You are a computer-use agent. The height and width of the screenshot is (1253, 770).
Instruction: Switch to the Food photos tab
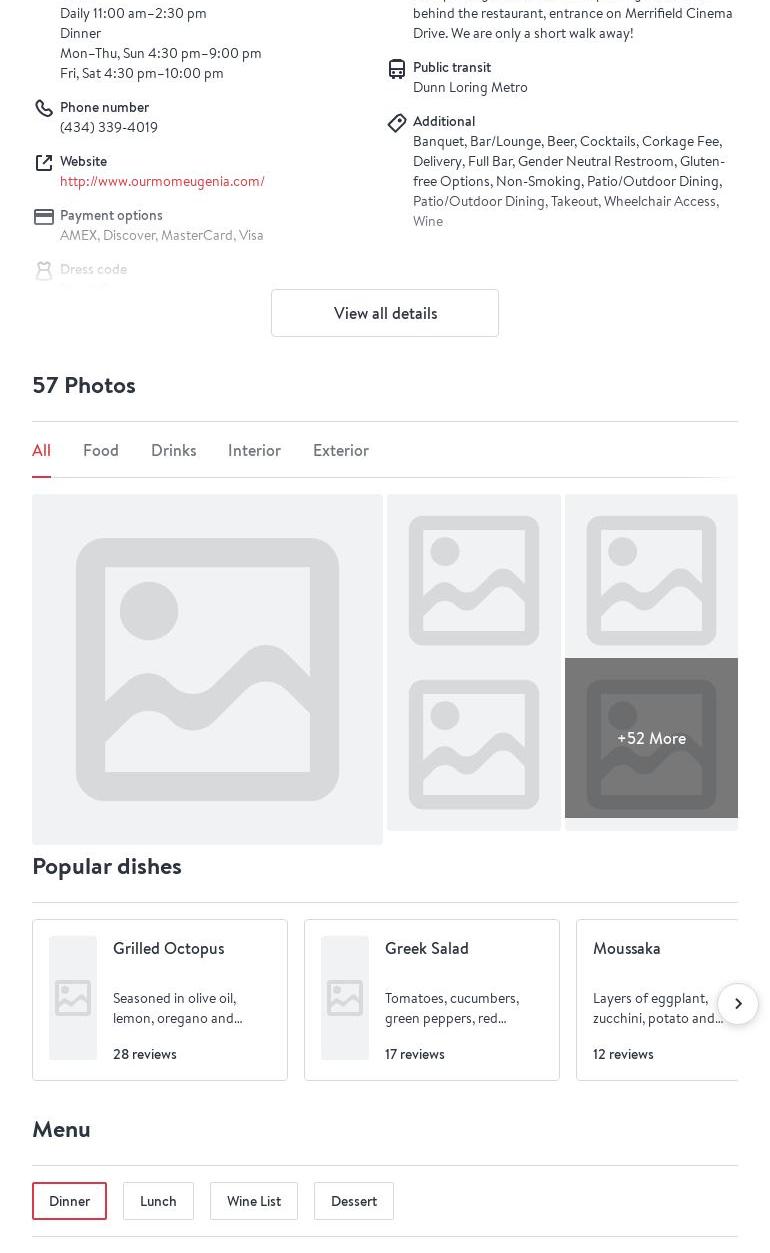(x=101, y=450)
